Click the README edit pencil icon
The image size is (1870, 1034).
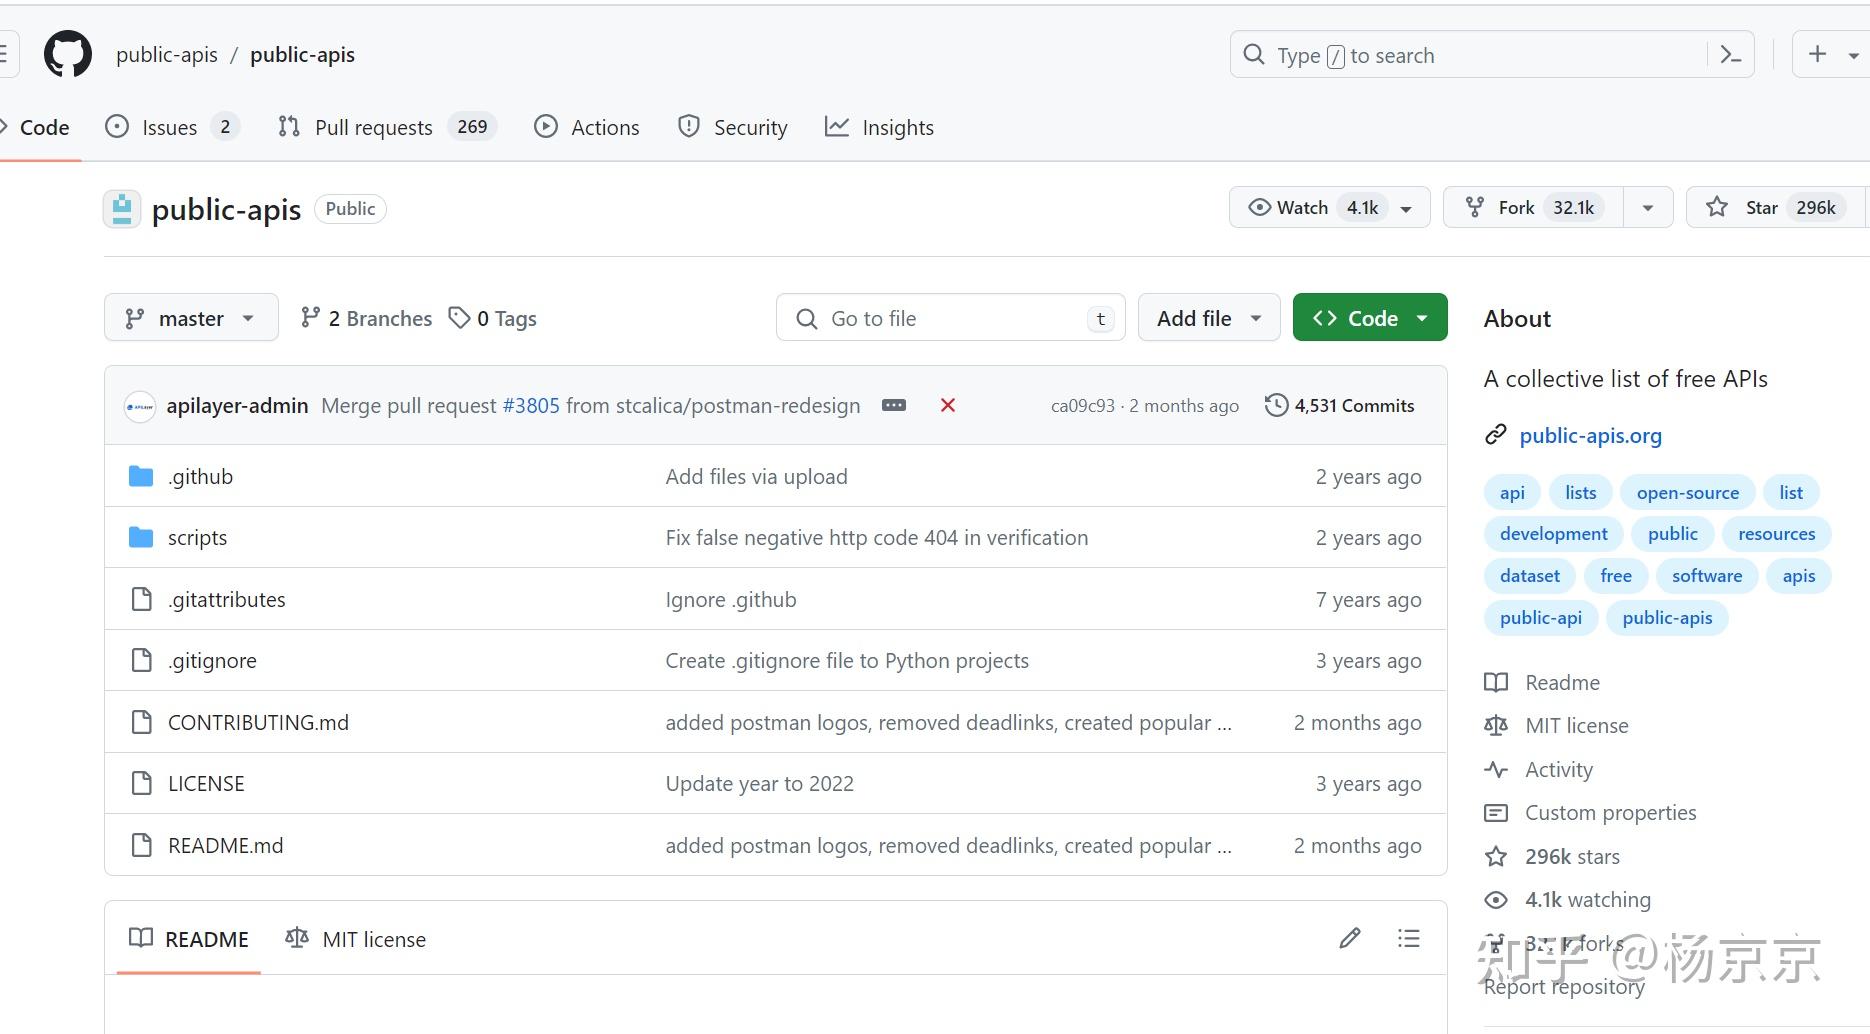pos(1350,938)
